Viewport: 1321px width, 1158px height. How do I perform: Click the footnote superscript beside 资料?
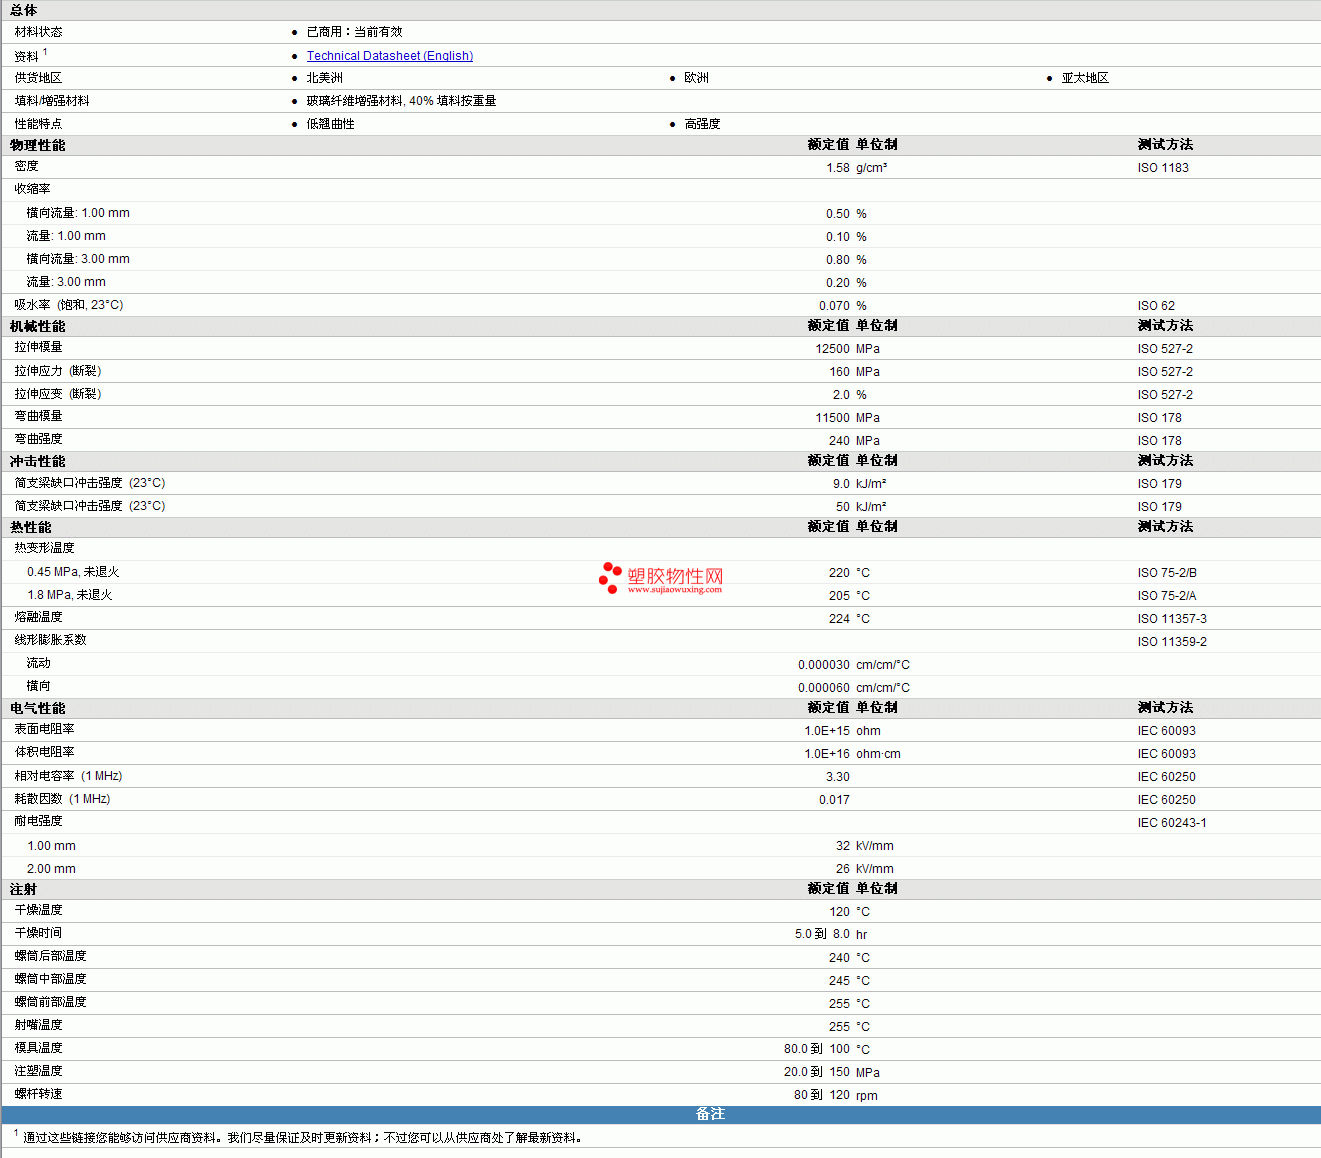pos(45,52)
